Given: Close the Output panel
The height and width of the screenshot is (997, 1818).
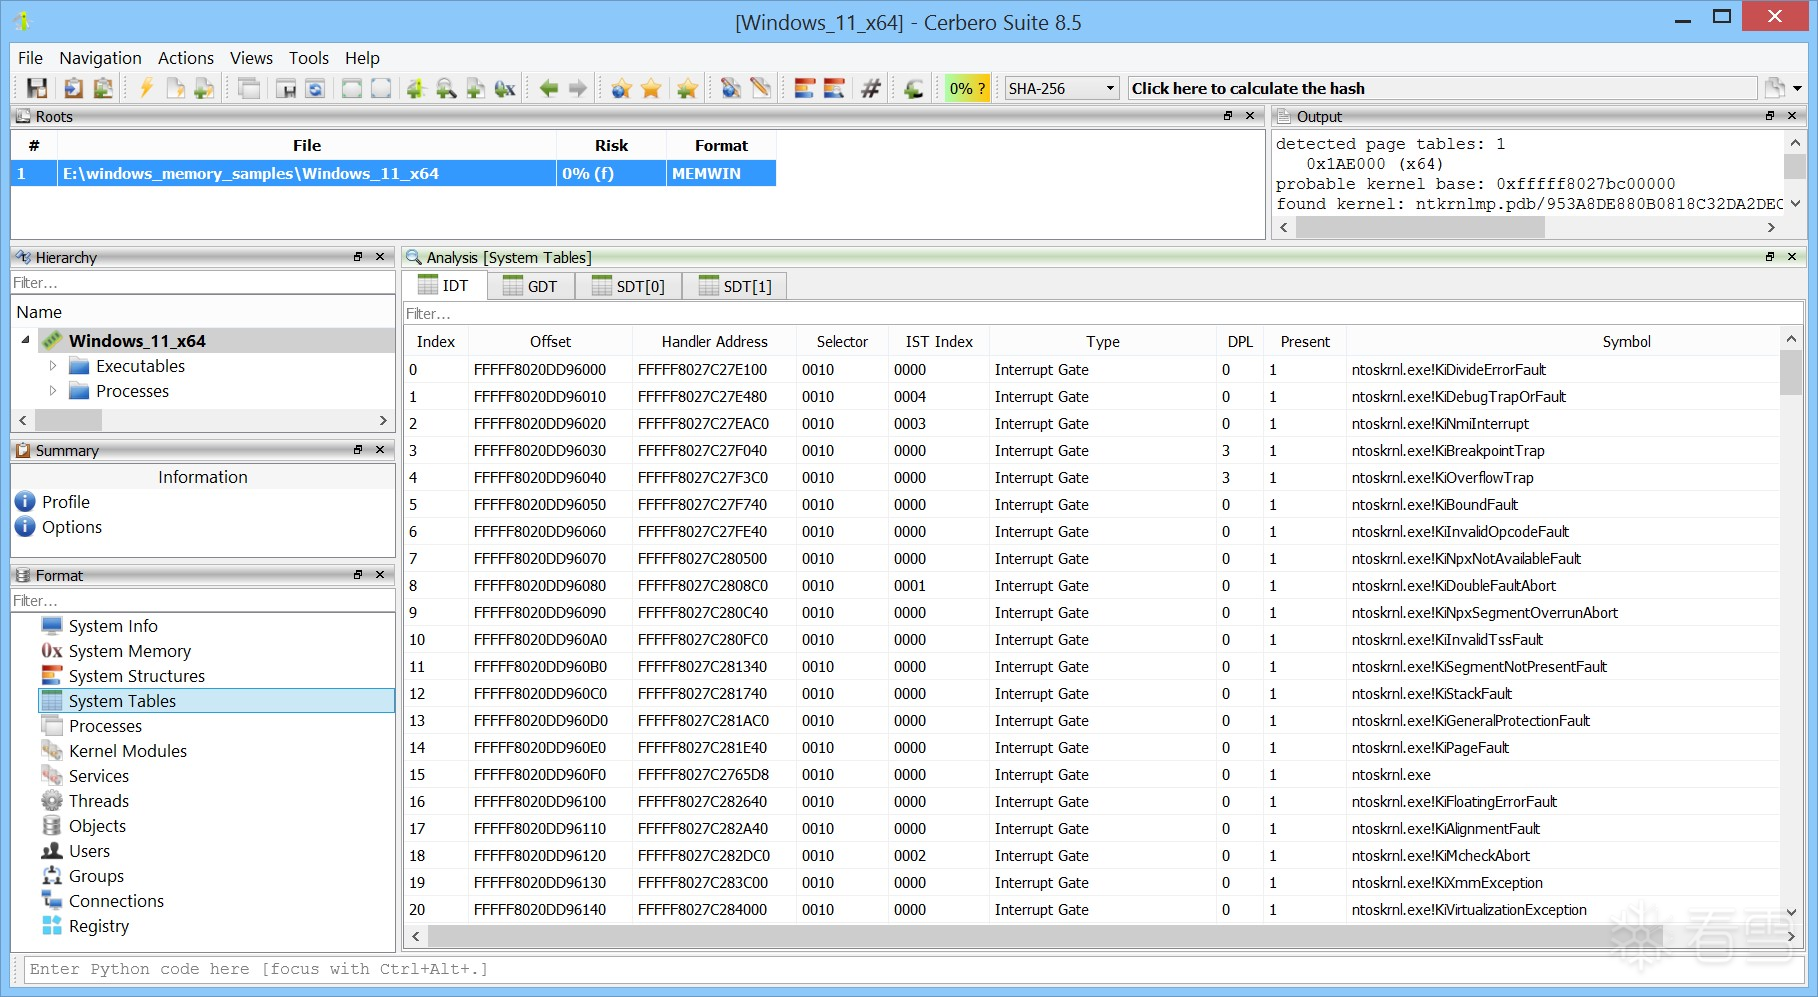Looking at the screenshot, I should coord(1792,116).
